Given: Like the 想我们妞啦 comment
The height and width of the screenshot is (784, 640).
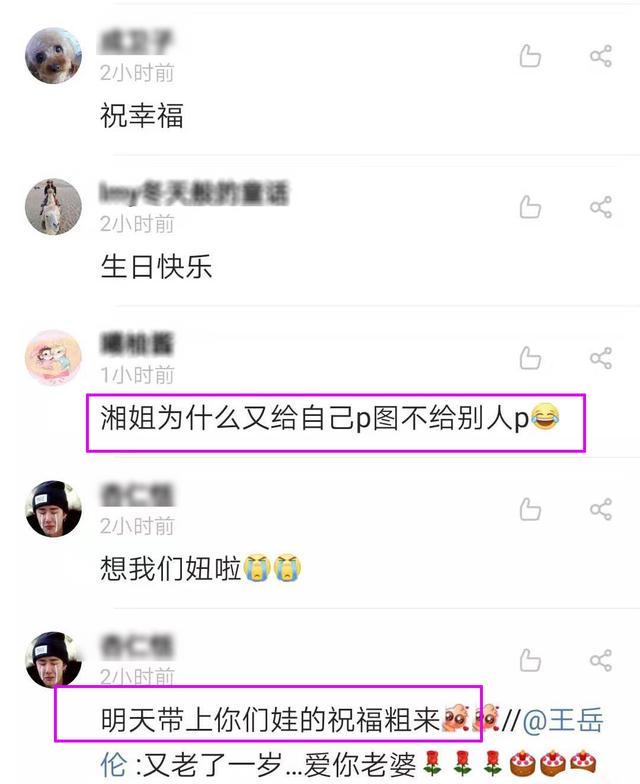Looking at the screenshot, I should click(x=530, y=510).
